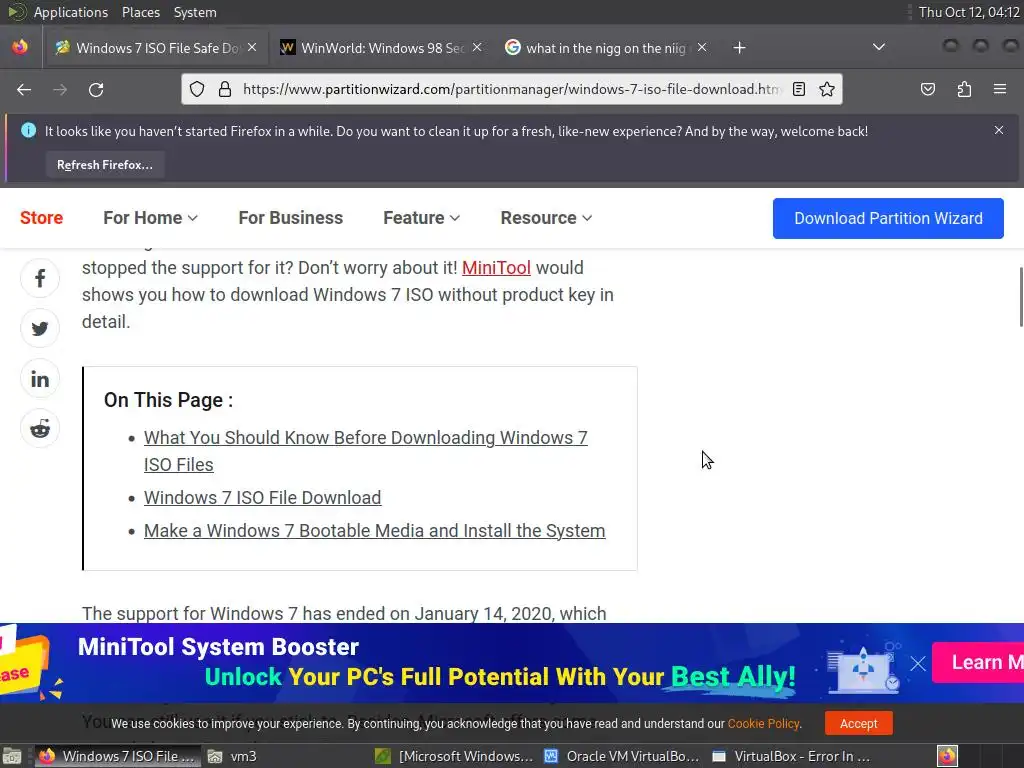Select Windows 7 ISO File taskbar entry
1024x768 pixels.
[x=118, y=756]
